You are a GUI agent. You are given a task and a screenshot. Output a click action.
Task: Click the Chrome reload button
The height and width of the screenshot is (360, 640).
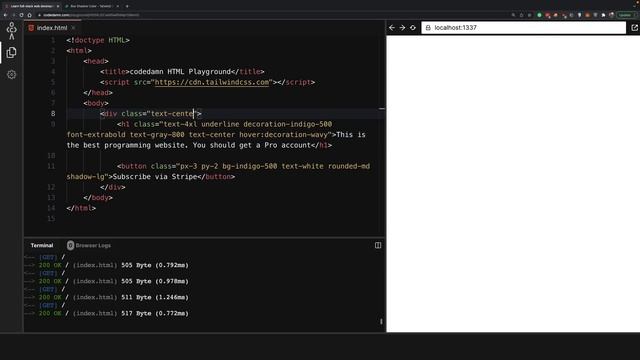22,15
